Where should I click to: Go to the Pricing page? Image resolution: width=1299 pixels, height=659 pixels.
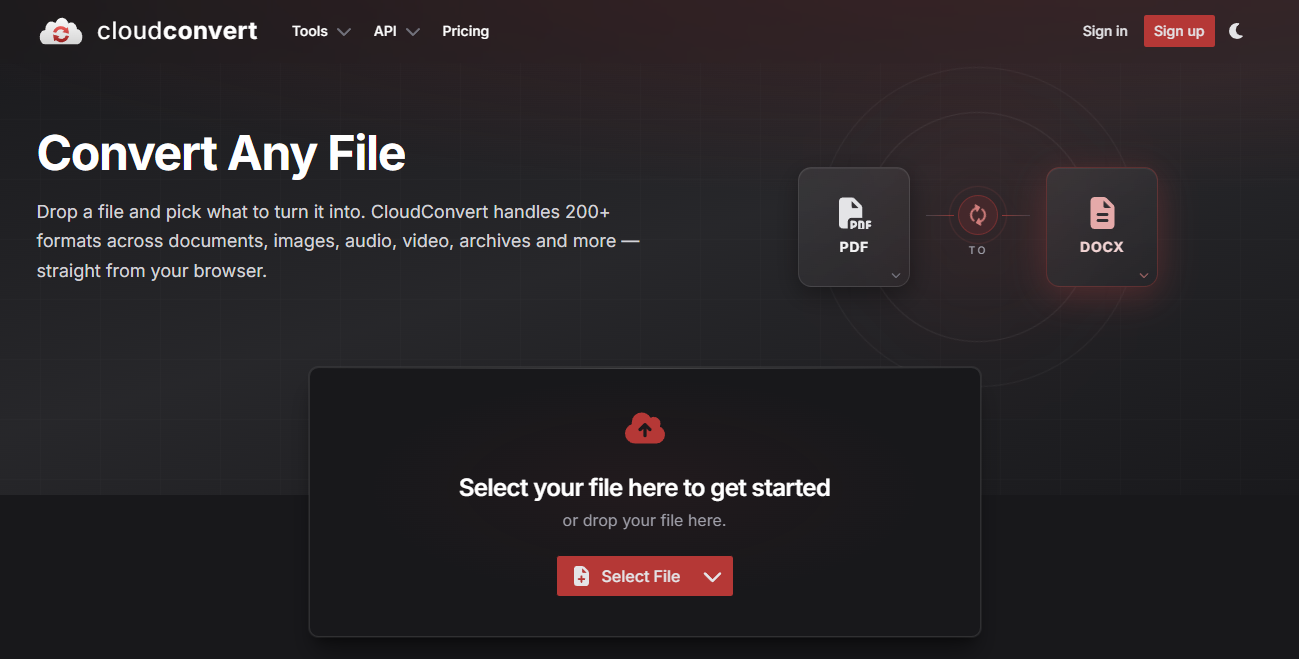466,31
